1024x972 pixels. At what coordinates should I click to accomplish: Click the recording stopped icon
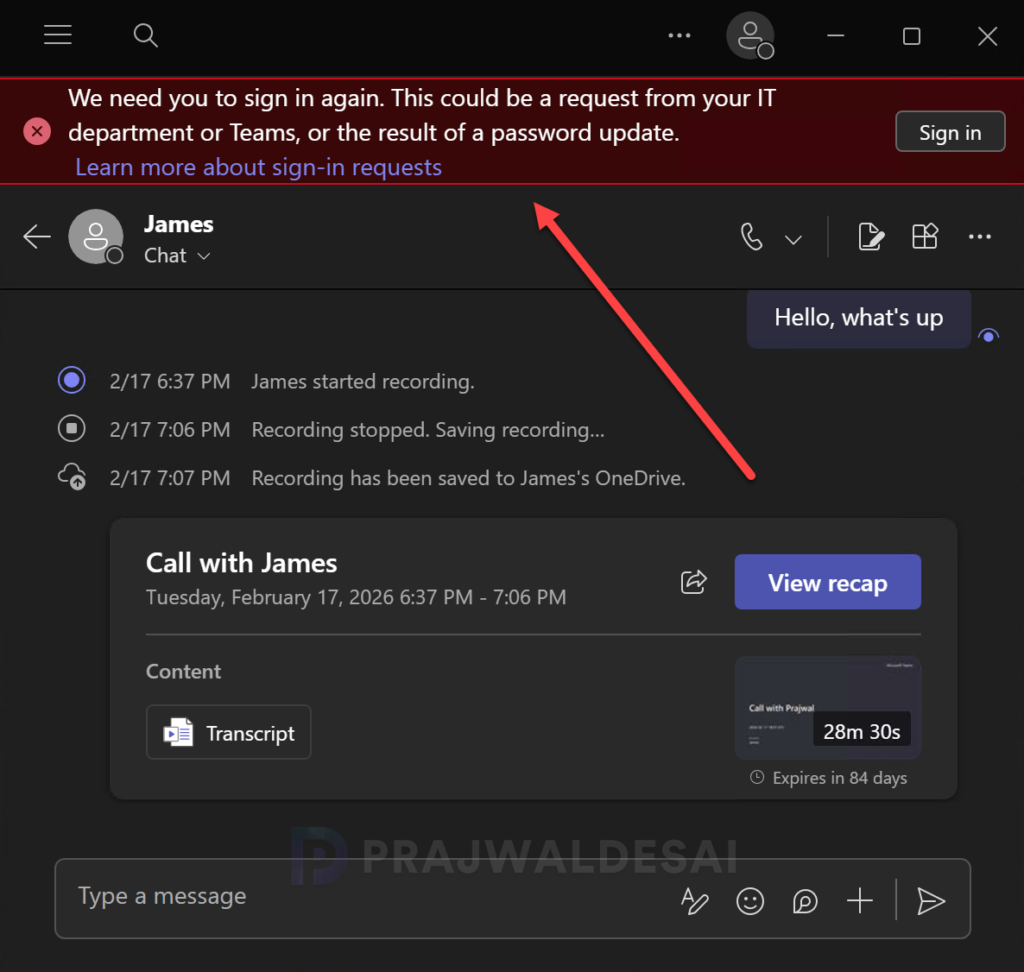[x=72, y=429]
